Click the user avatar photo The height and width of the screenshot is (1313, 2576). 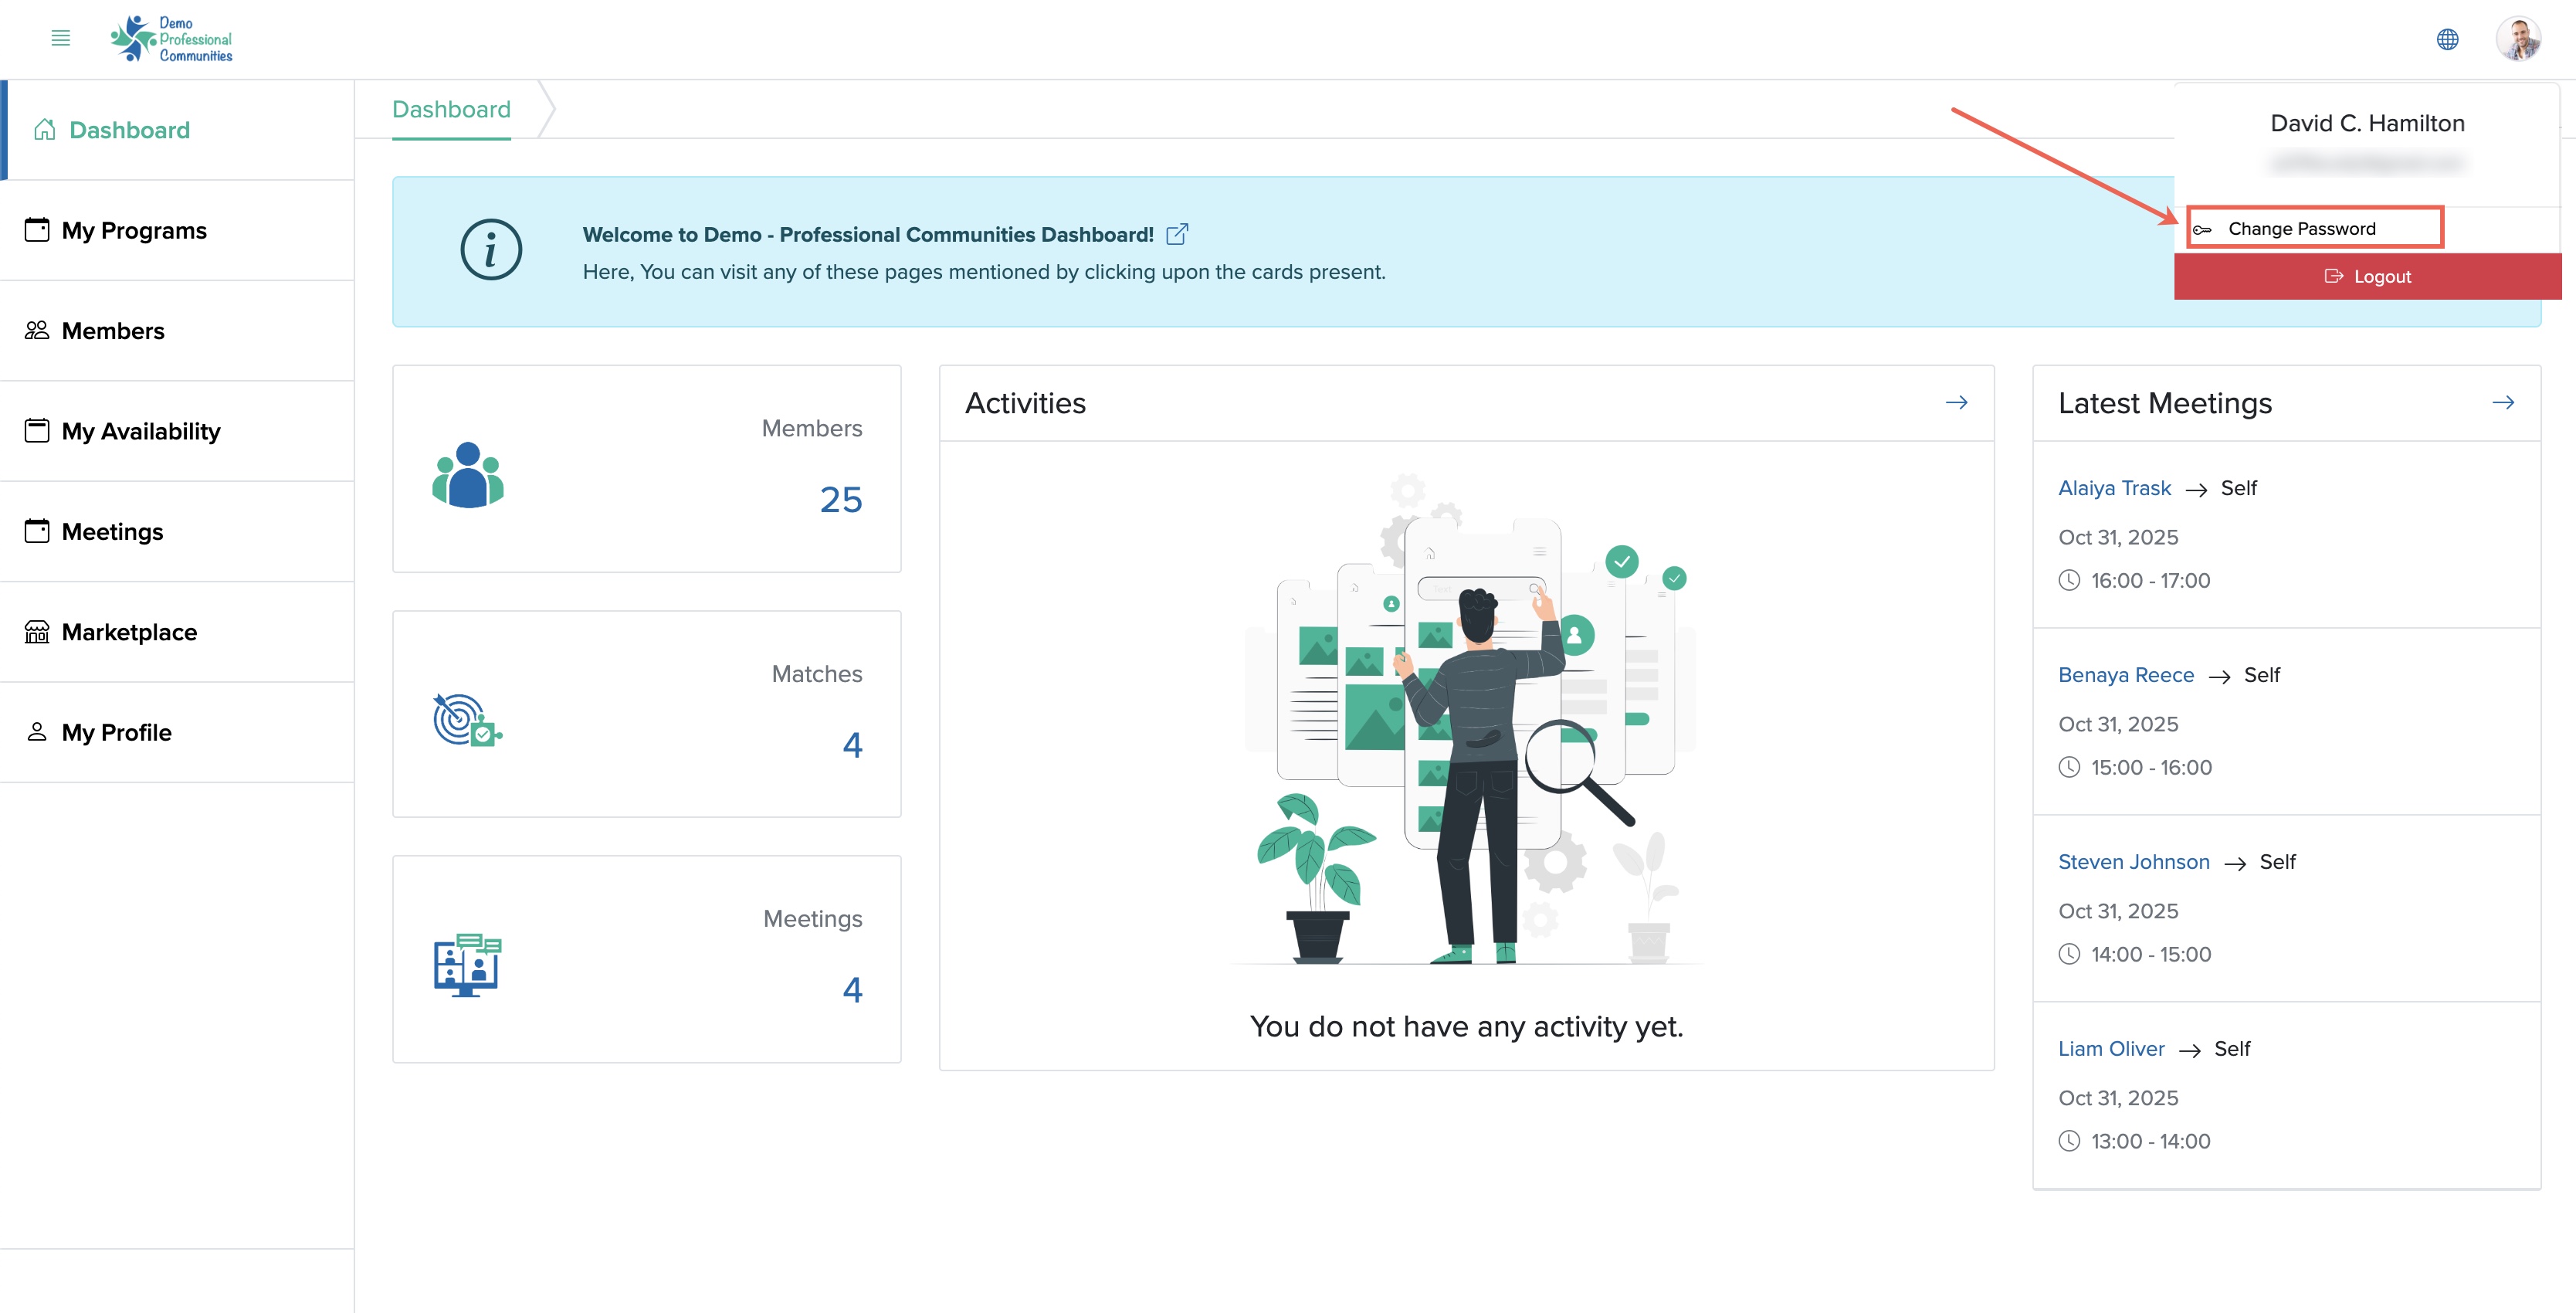point(2517,39)
